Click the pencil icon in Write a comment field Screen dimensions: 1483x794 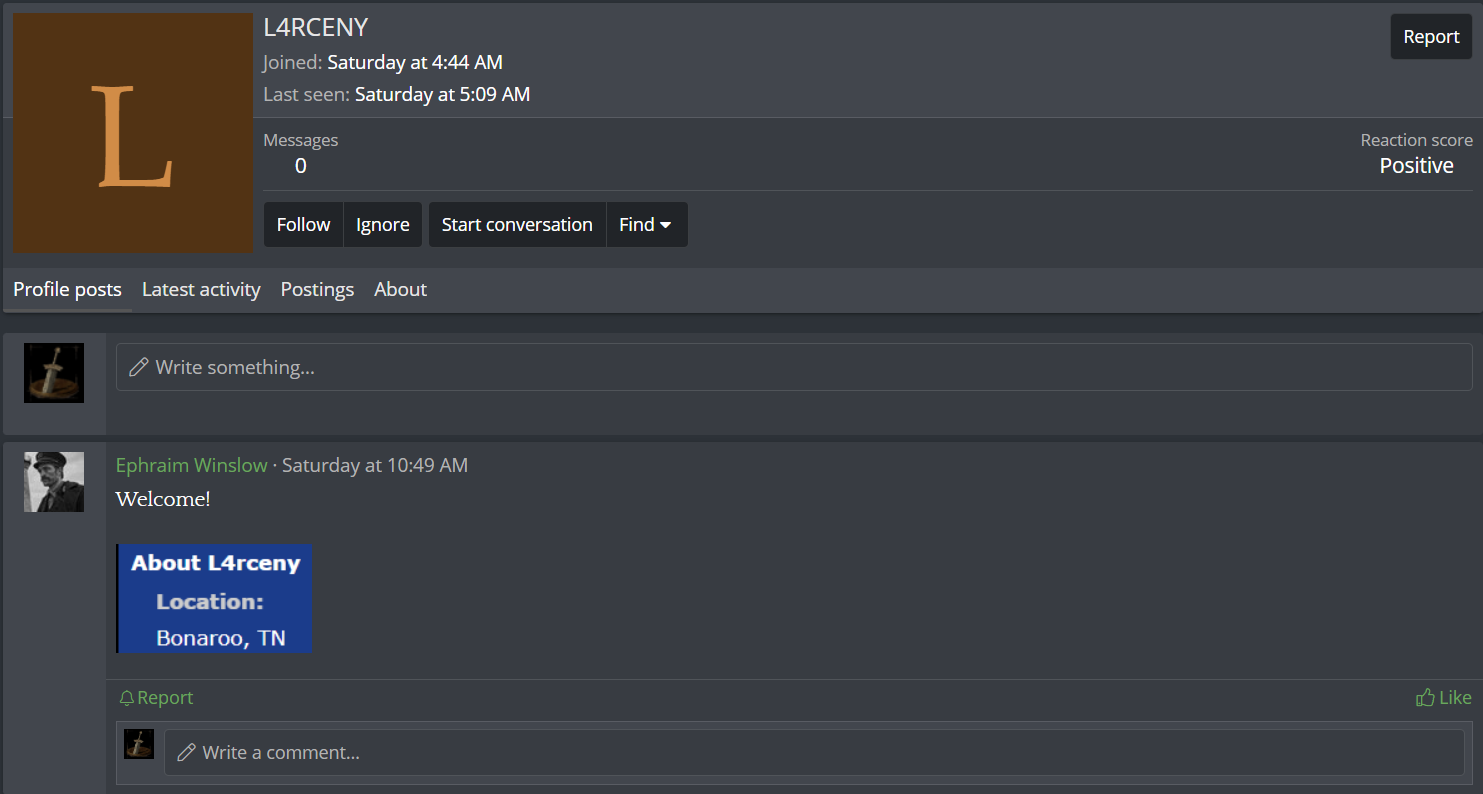coord(186,752)
